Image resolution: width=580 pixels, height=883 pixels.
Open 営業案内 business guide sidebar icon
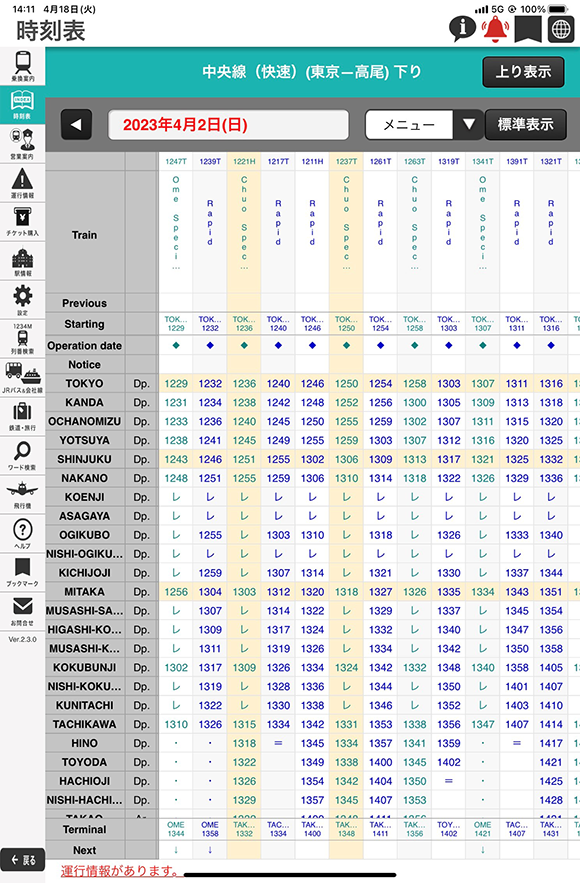click(x=23, y=144)
